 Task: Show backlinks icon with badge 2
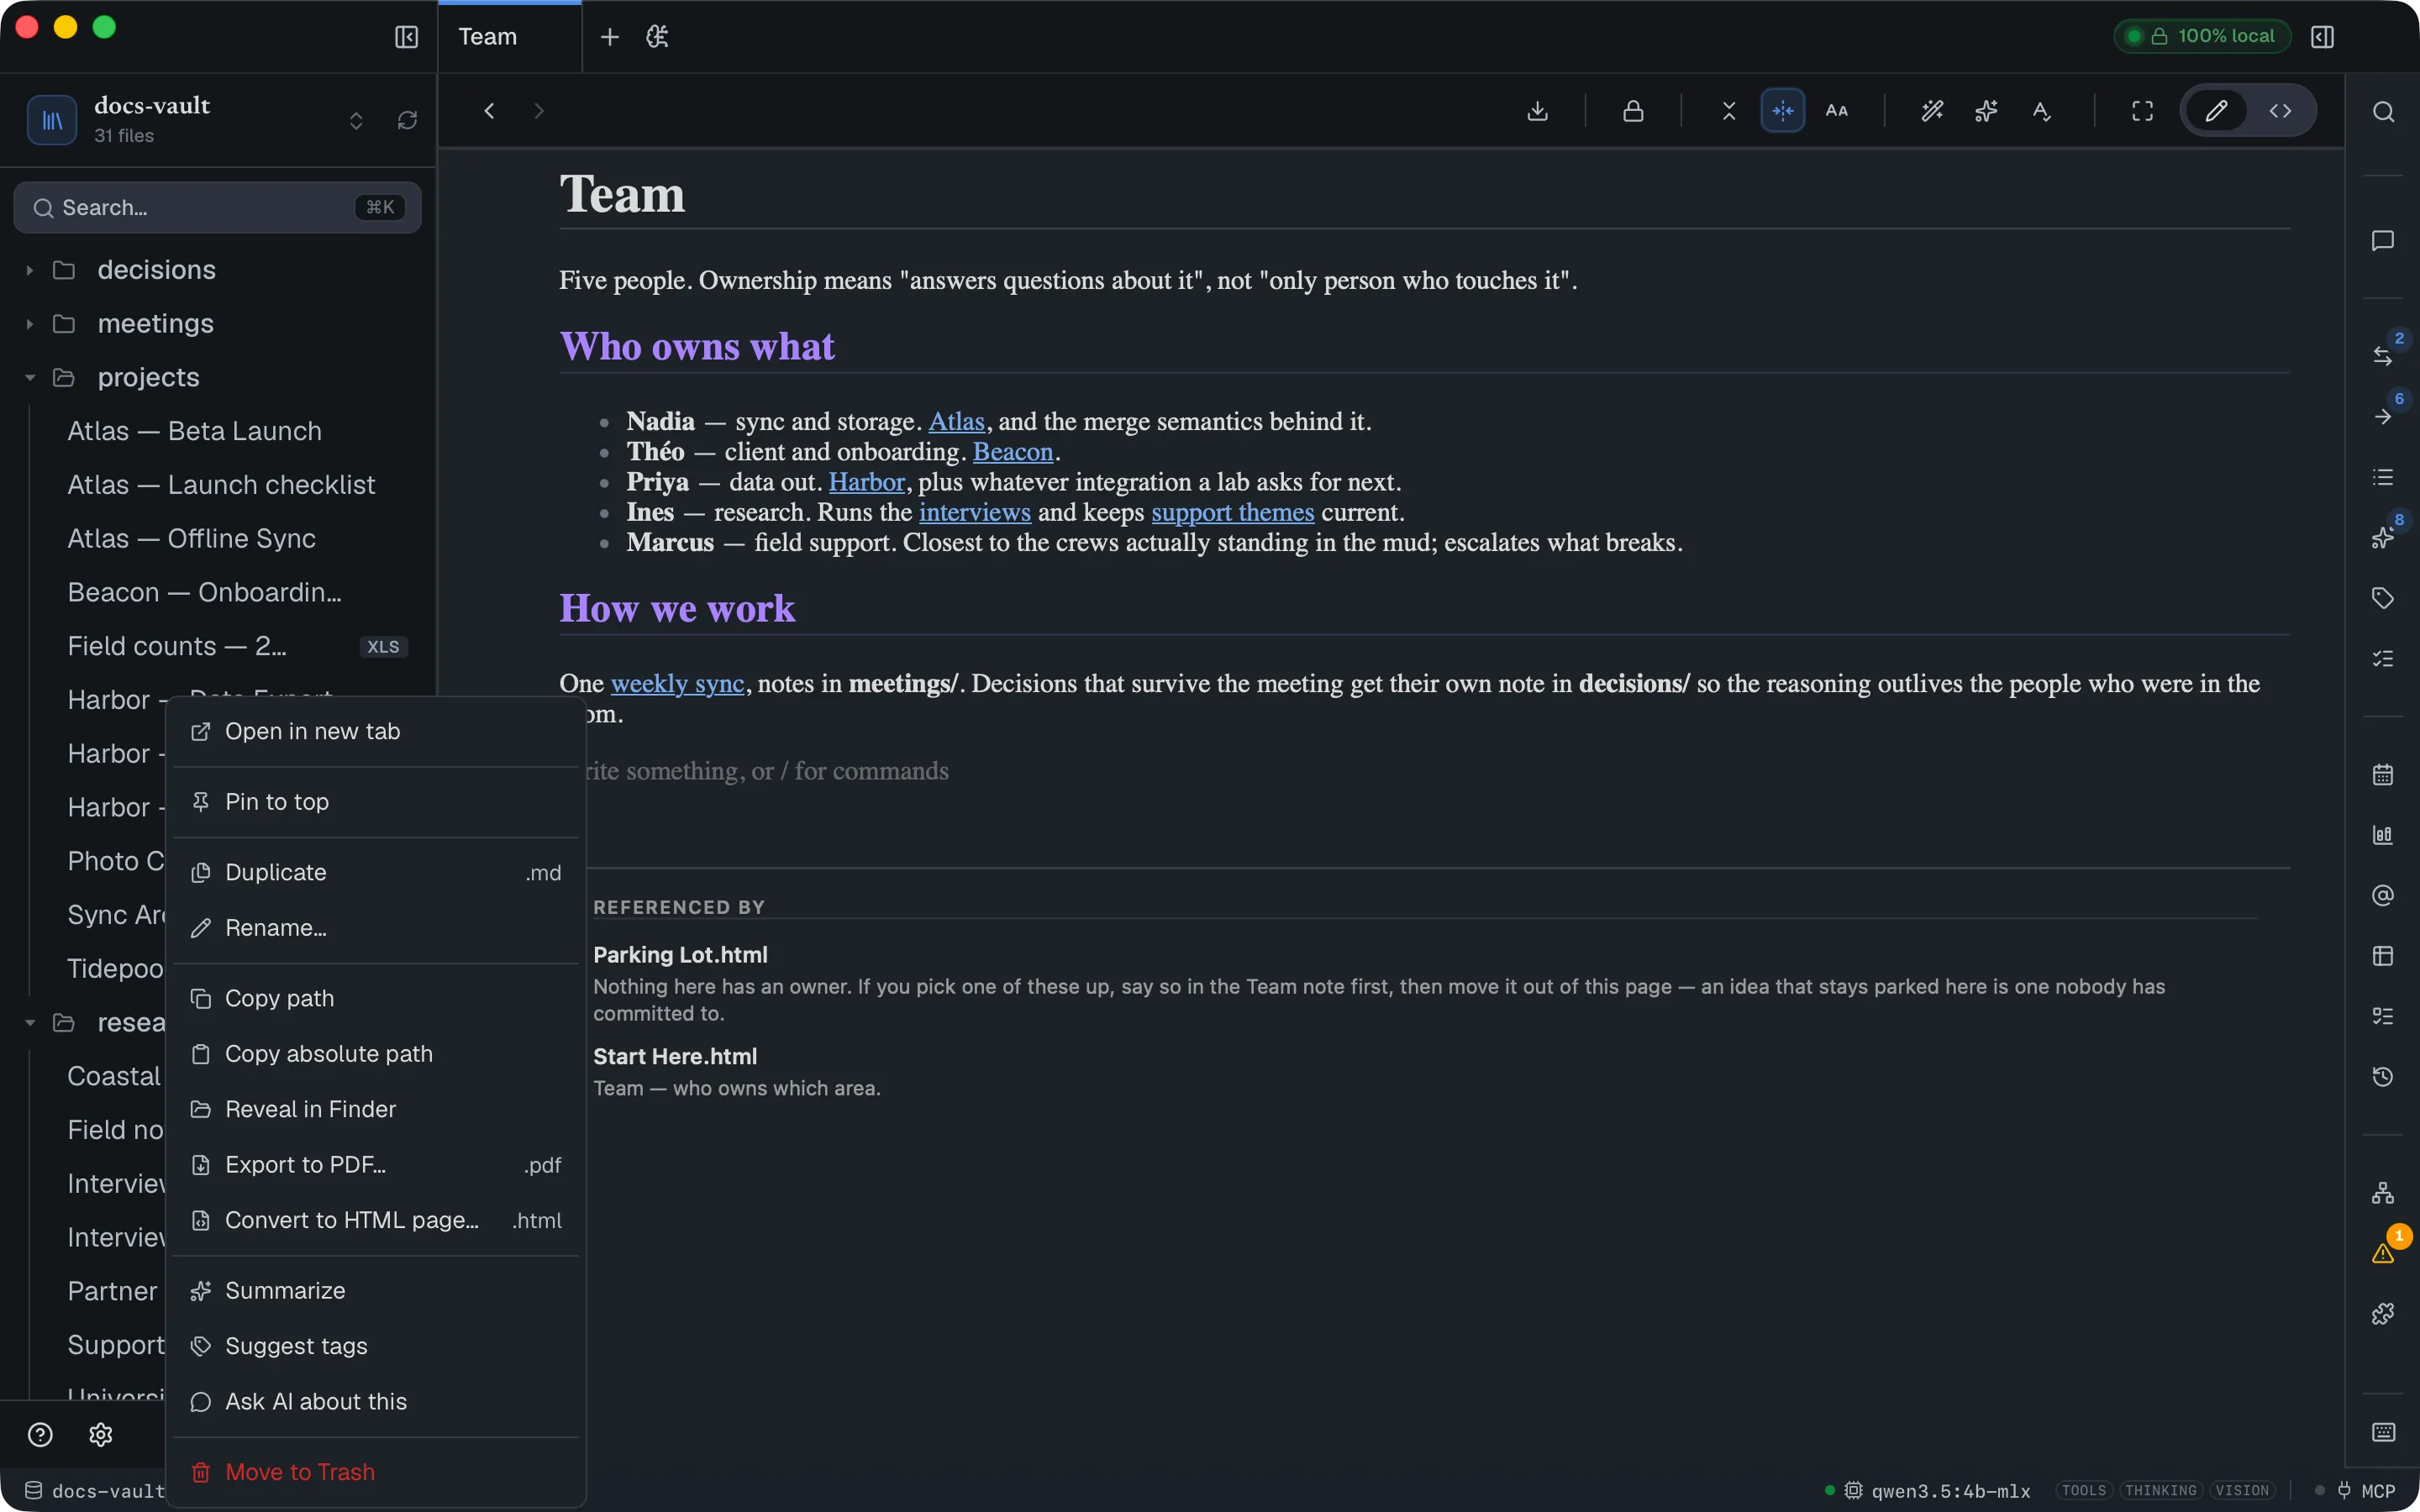coord(2383,356)
